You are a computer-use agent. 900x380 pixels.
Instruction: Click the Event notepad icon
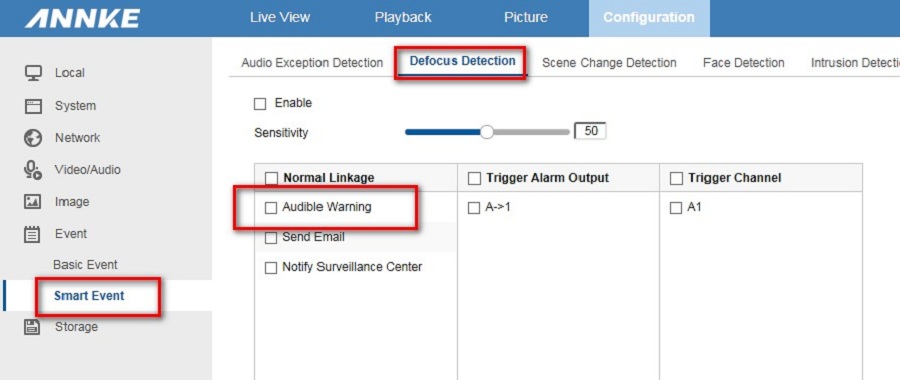[x=33, y=234]
